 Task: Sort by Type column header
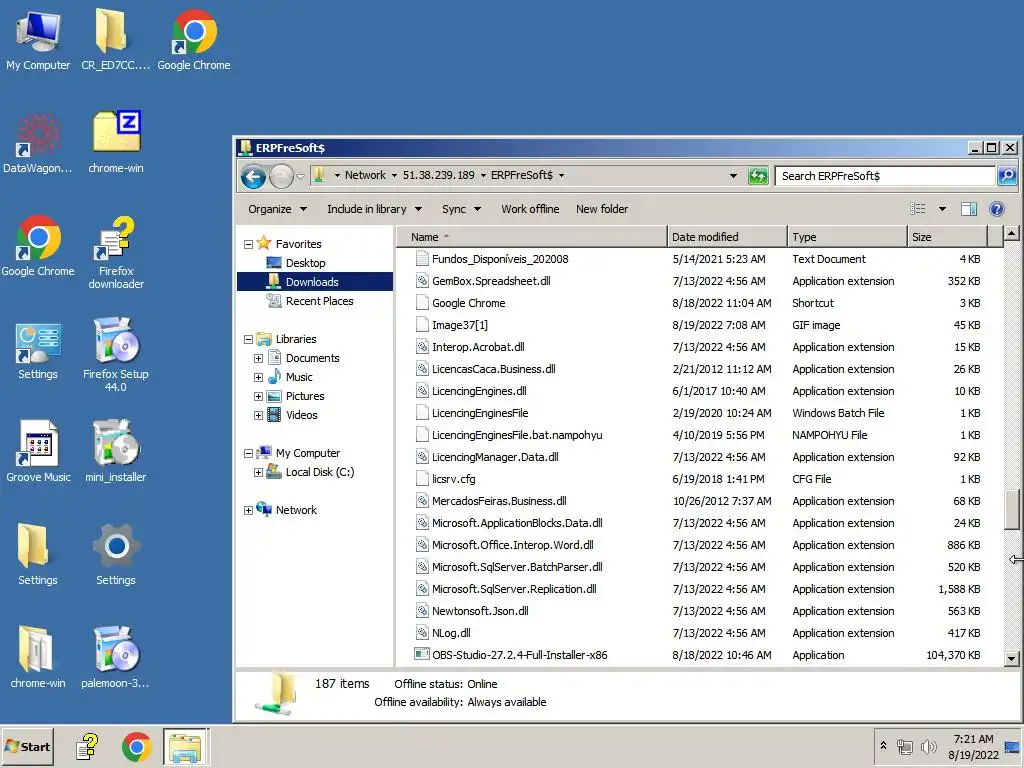(847, 237)
